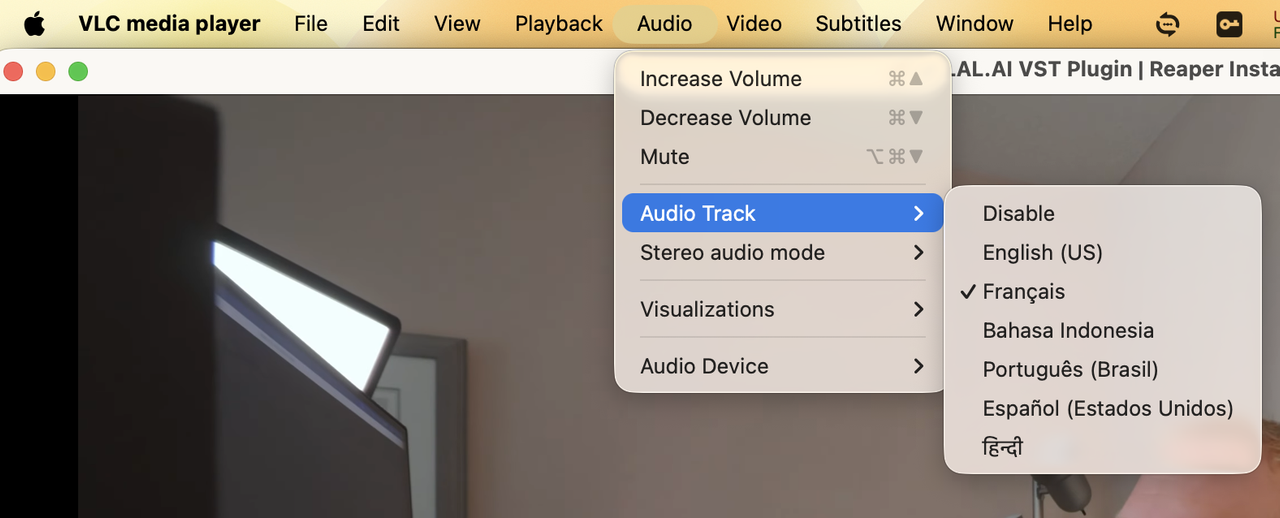Viewport: 1280px width, 518px height.
Task: Click Decrease Volume menu entry
Action: point(782,117)
